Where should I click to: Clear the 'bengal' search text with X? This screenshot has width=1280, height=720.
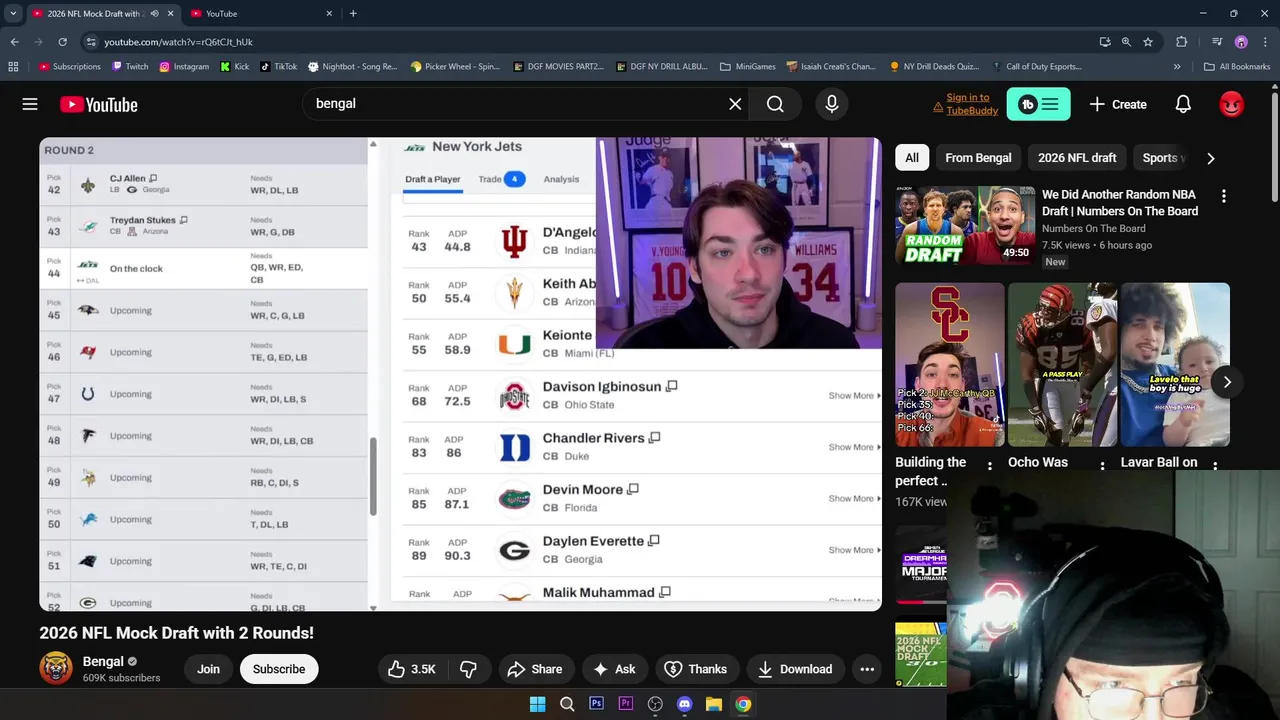click(x=735, y=104)
